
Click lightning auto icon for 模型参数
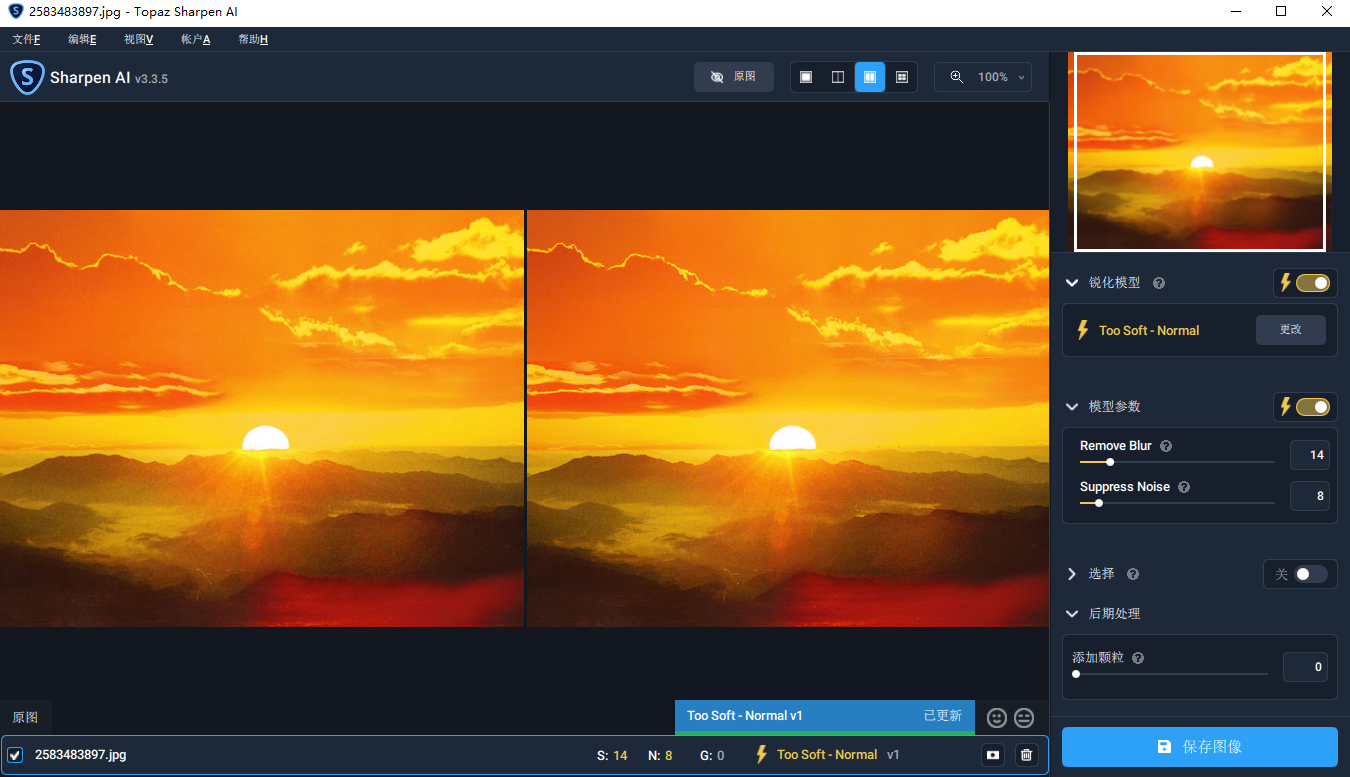1285,407
